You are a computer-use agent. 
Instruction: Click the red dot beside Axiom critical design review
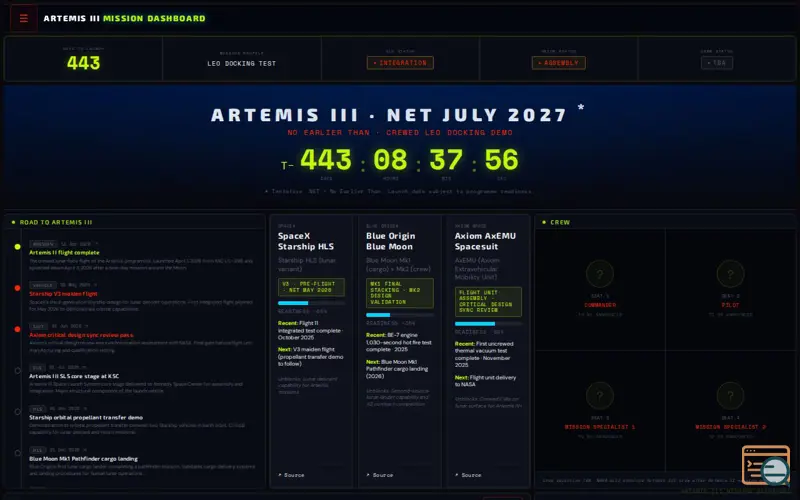coord(17,330)
